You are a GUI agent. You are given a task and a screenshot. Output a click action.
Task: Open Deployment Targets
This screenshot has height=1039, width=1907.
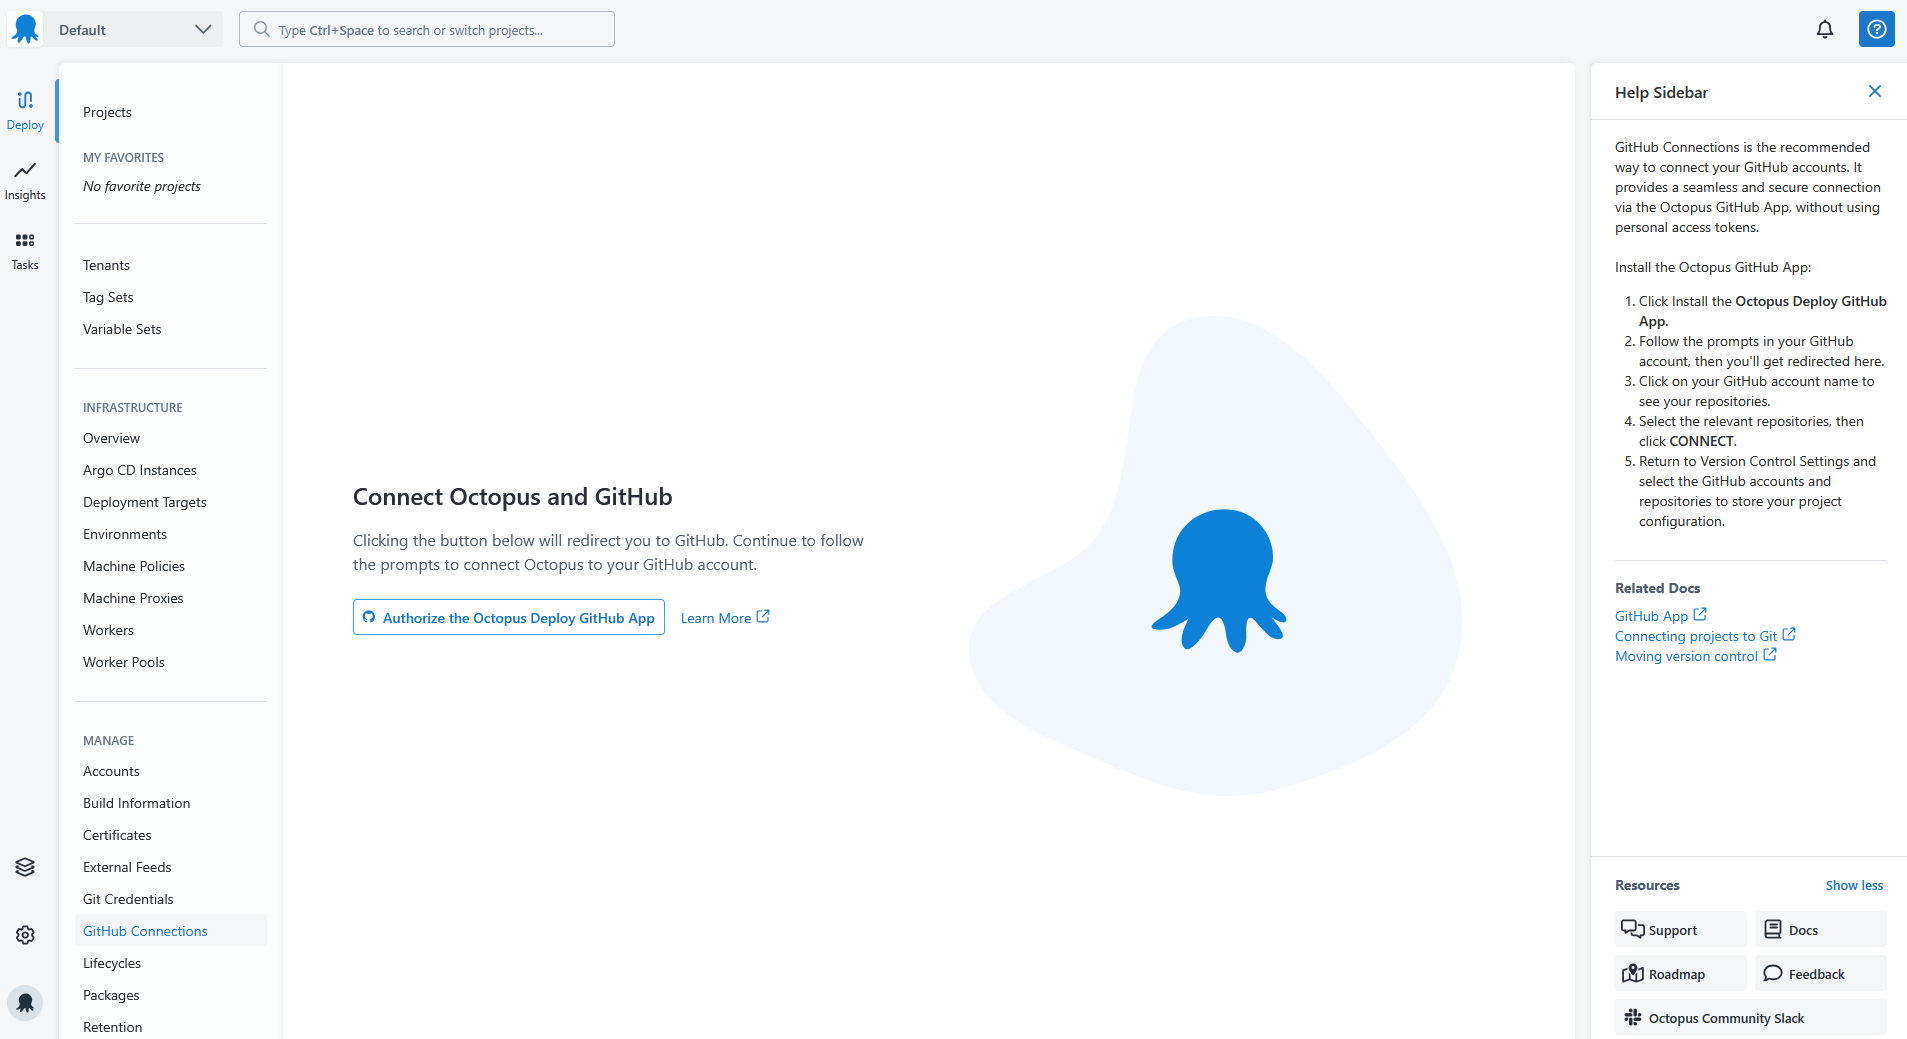[145, 502]
